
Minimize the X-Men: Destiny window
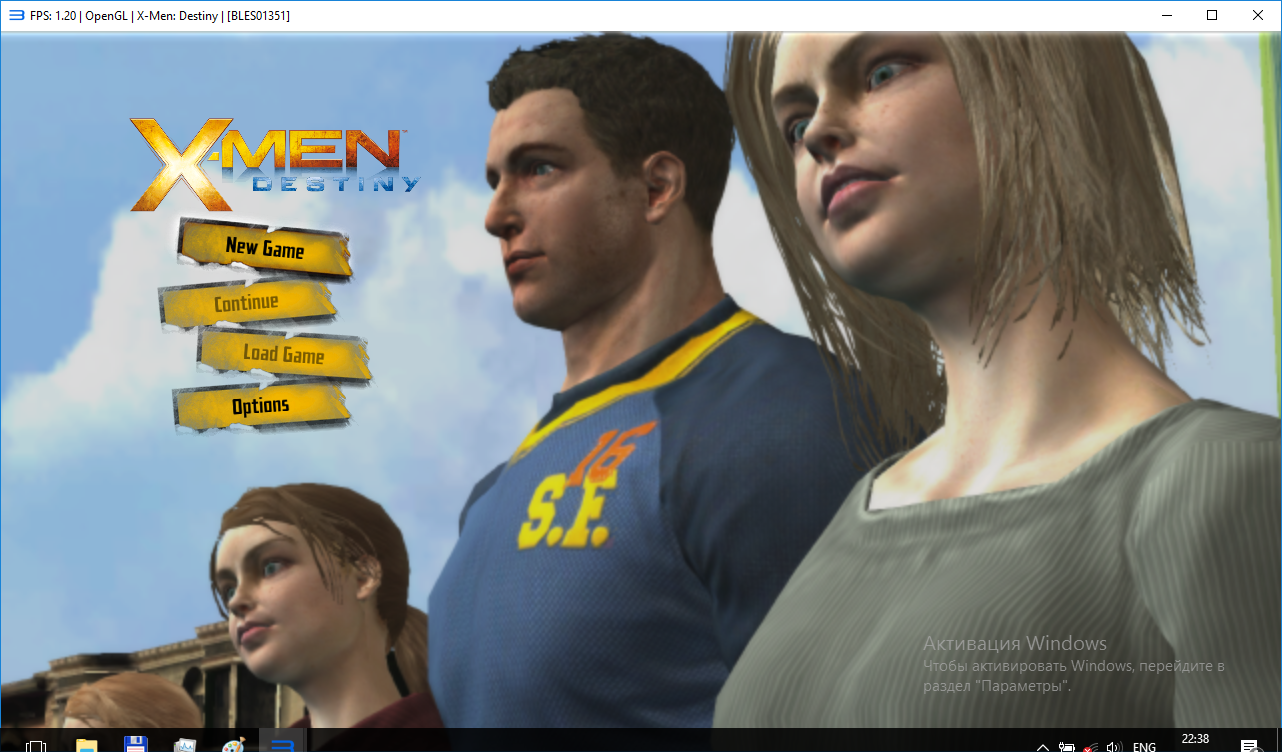point(1166,15)
